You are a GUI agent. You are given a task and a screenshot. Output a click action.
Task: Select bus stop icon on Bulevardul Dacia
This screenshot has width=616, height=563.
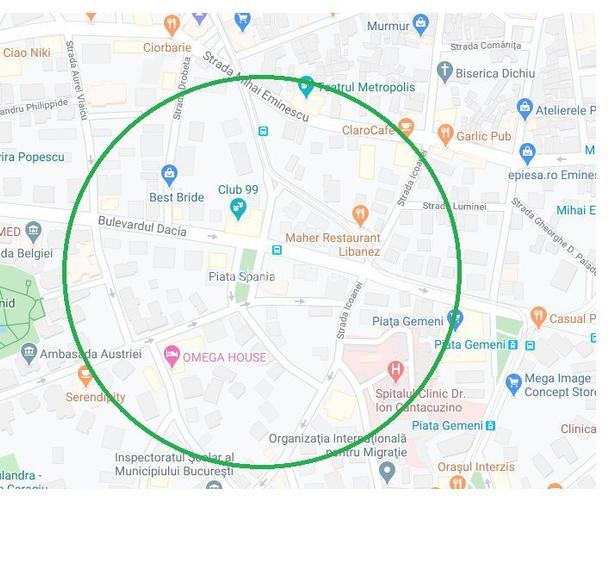277,250
